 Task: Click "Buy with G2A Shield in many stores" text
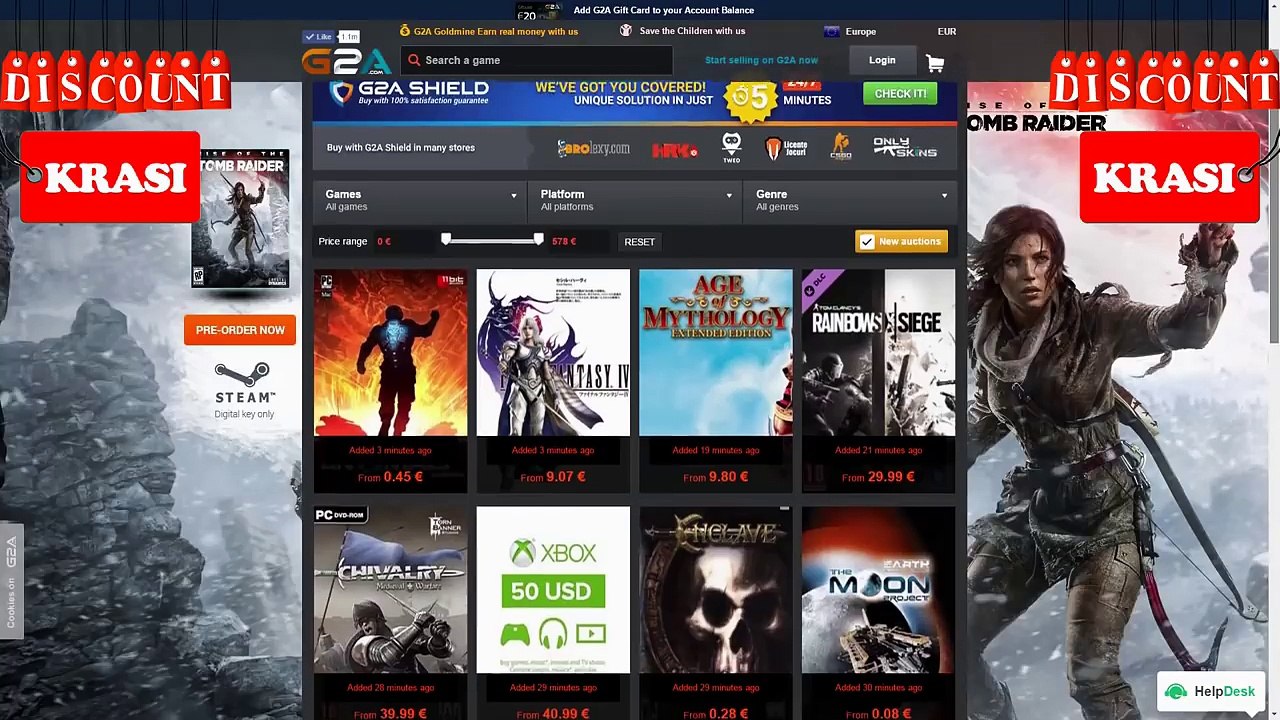[x=401, y=148]
